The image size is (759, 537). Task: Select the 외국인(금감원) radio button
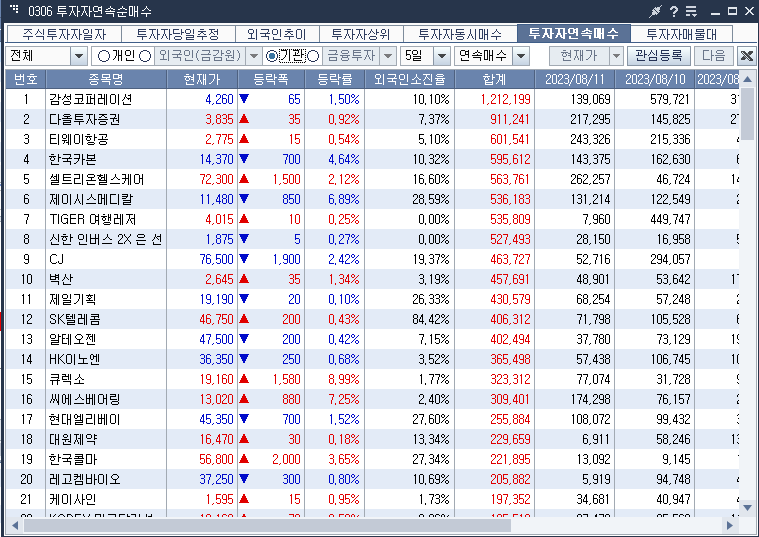coord(145,56)
